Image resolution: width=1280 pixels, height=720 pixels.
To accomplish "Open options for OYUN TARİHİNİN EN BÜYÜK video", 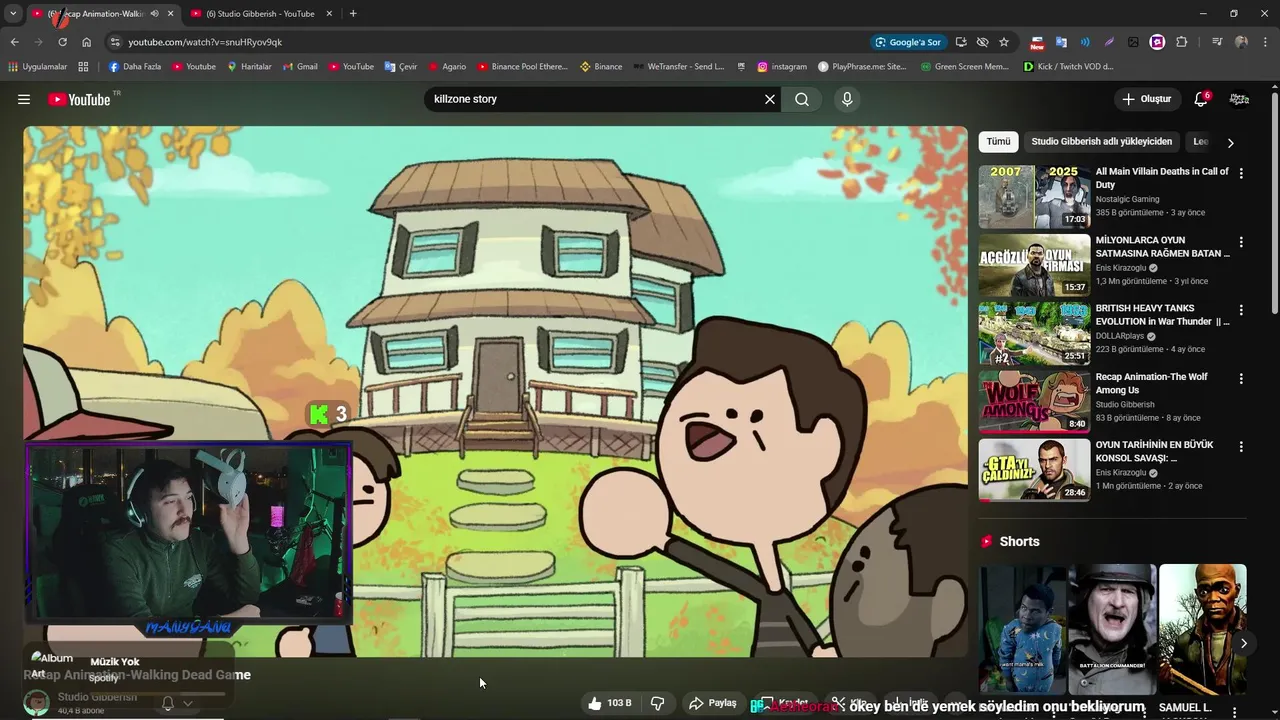I will pos(1241,447).
